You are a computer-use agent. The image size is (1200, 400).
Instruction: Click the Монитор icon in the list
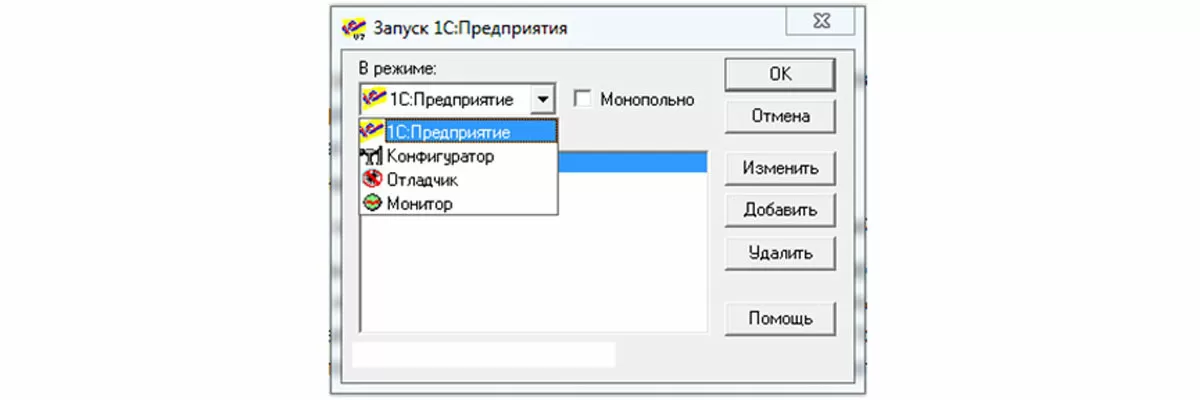point(372,203)
